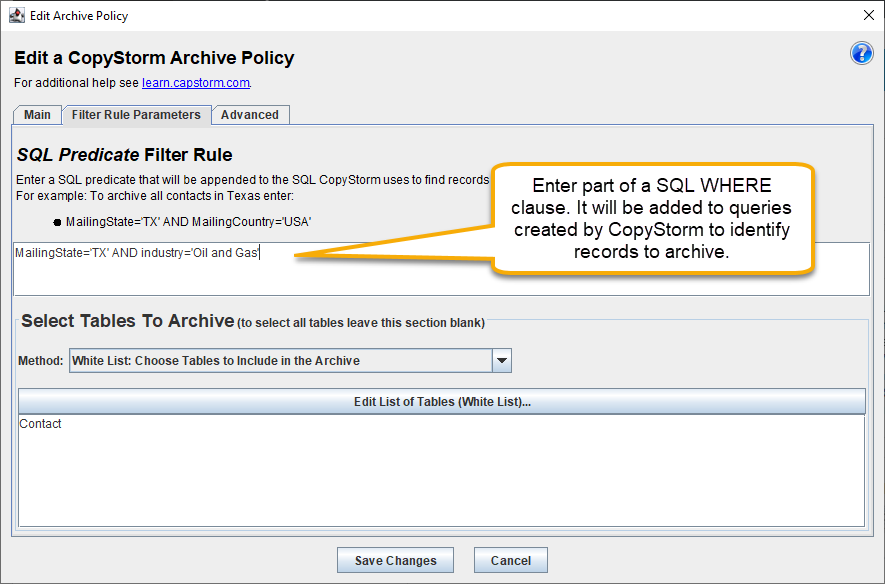Select the Filter Rule Parameters tab
The width and height of the screenshot is (885, 584).
click(137, 115)
